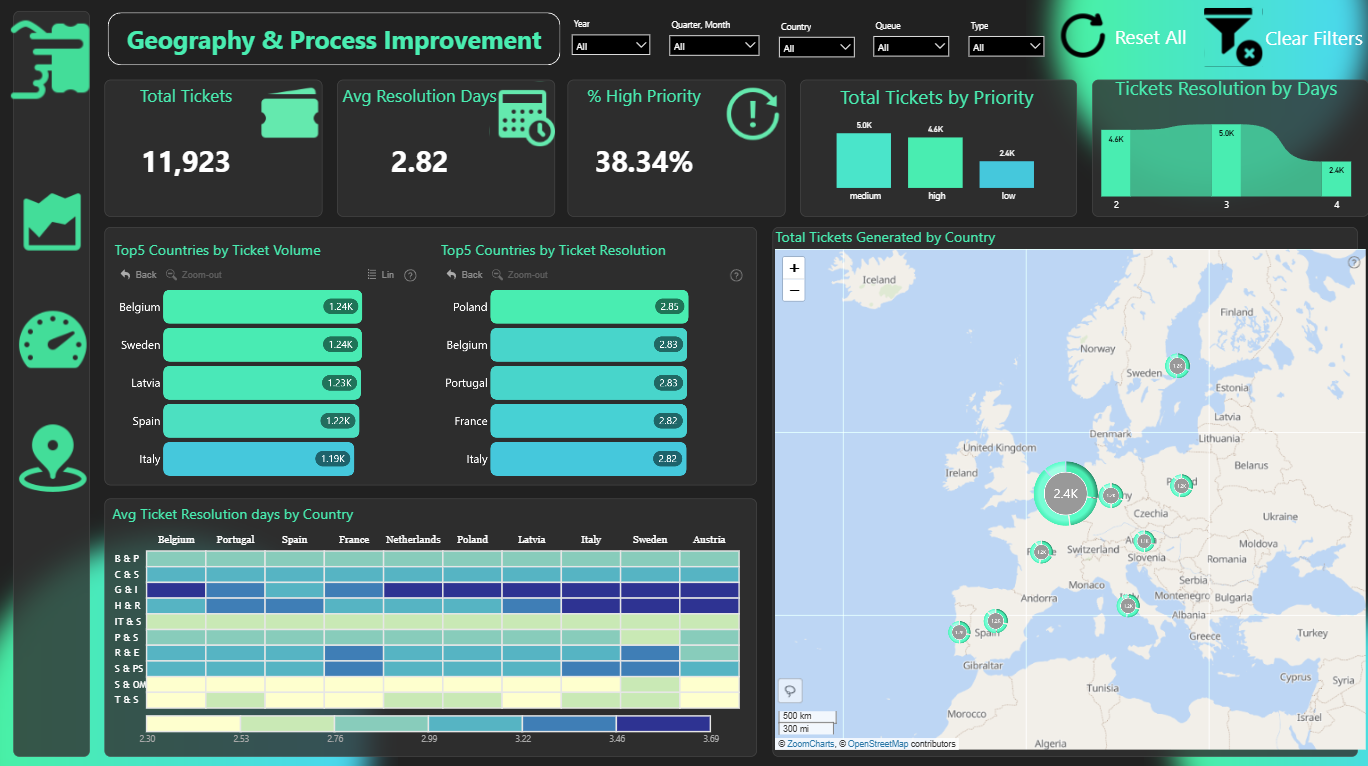The image size is (1368, 766).
Task: Click the Netherlands column header in the heatmap
Action: coord(413,540)
